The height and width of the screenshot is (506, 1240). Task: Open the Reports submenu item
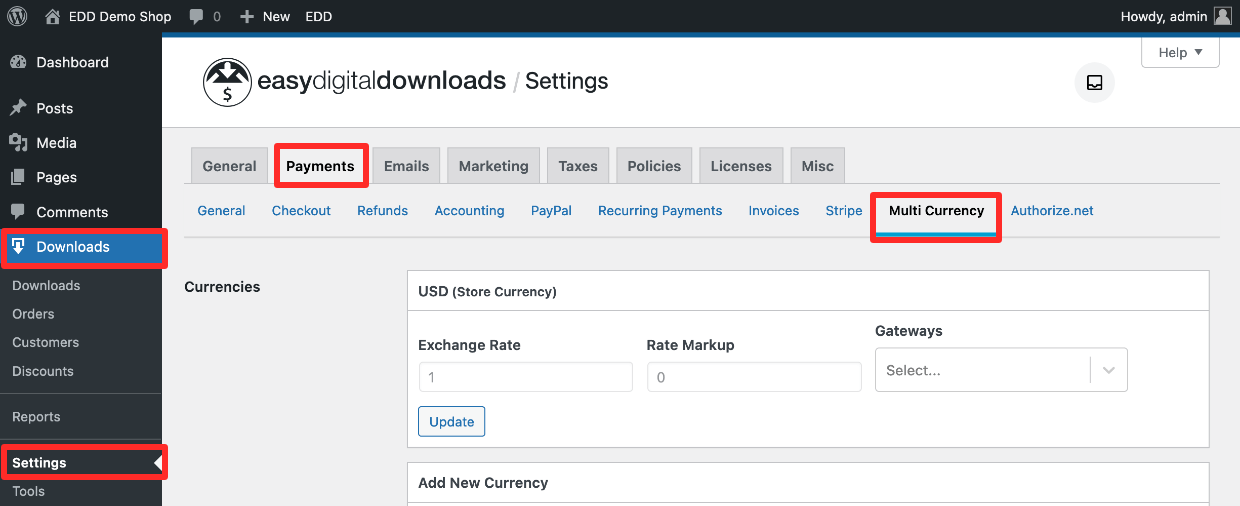point(36,417)
